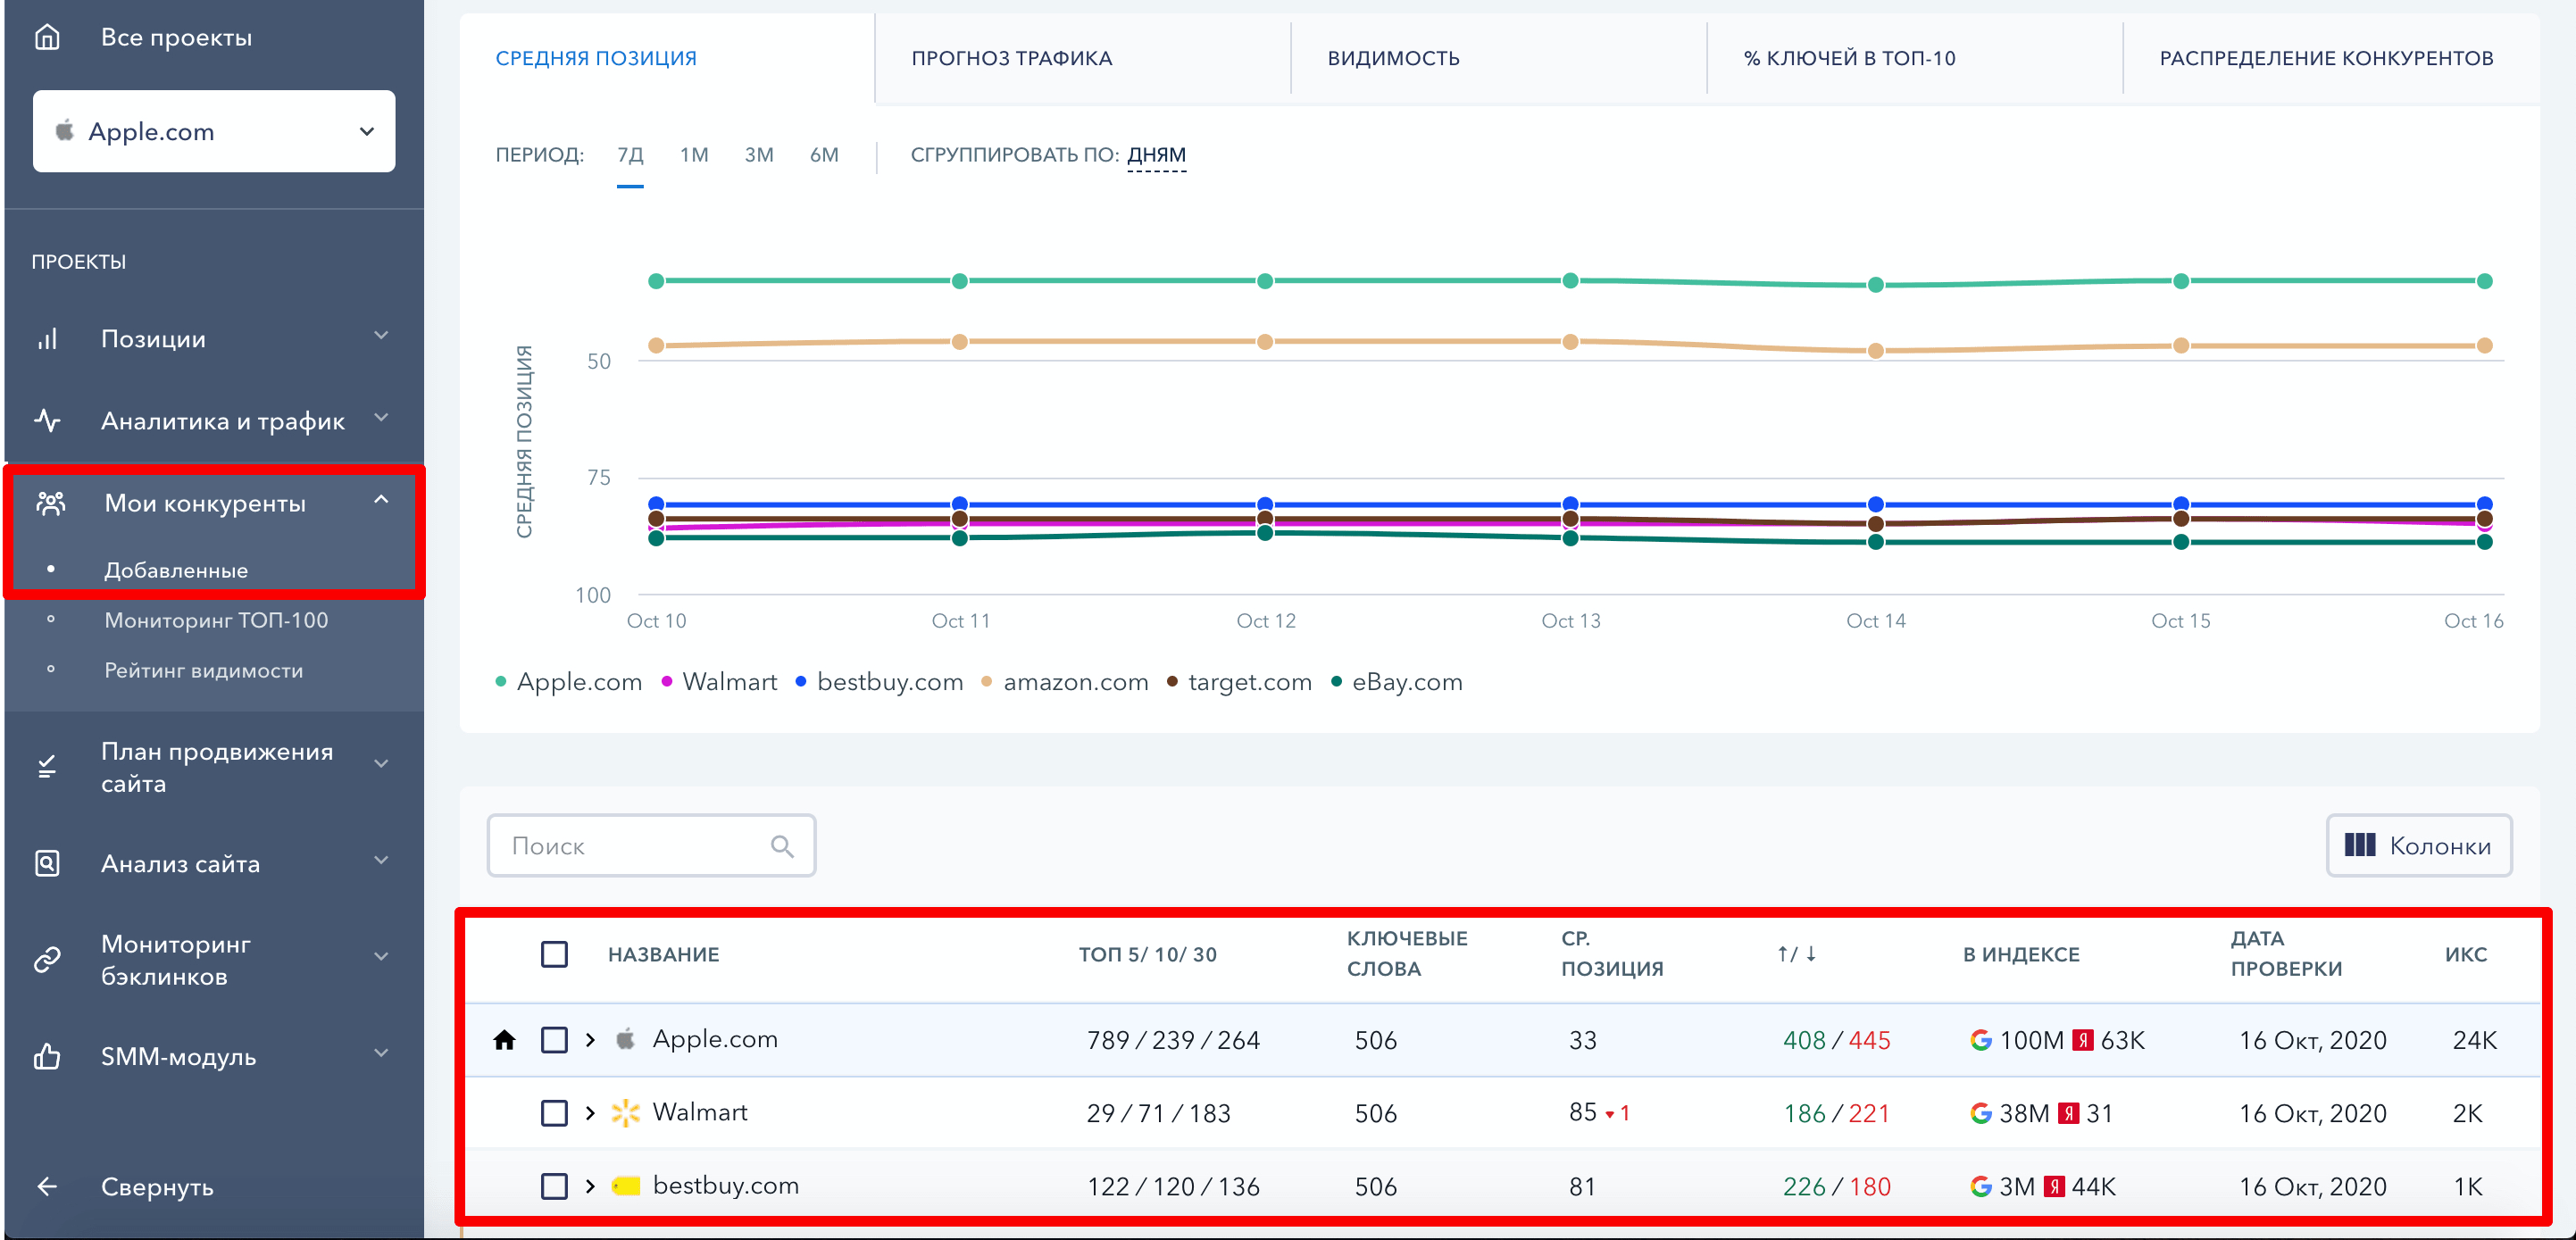Click the Walmart spark logo in the table
Image resolution: width=2576 pixels, height=1240 pixels.
click(626, 1113)
